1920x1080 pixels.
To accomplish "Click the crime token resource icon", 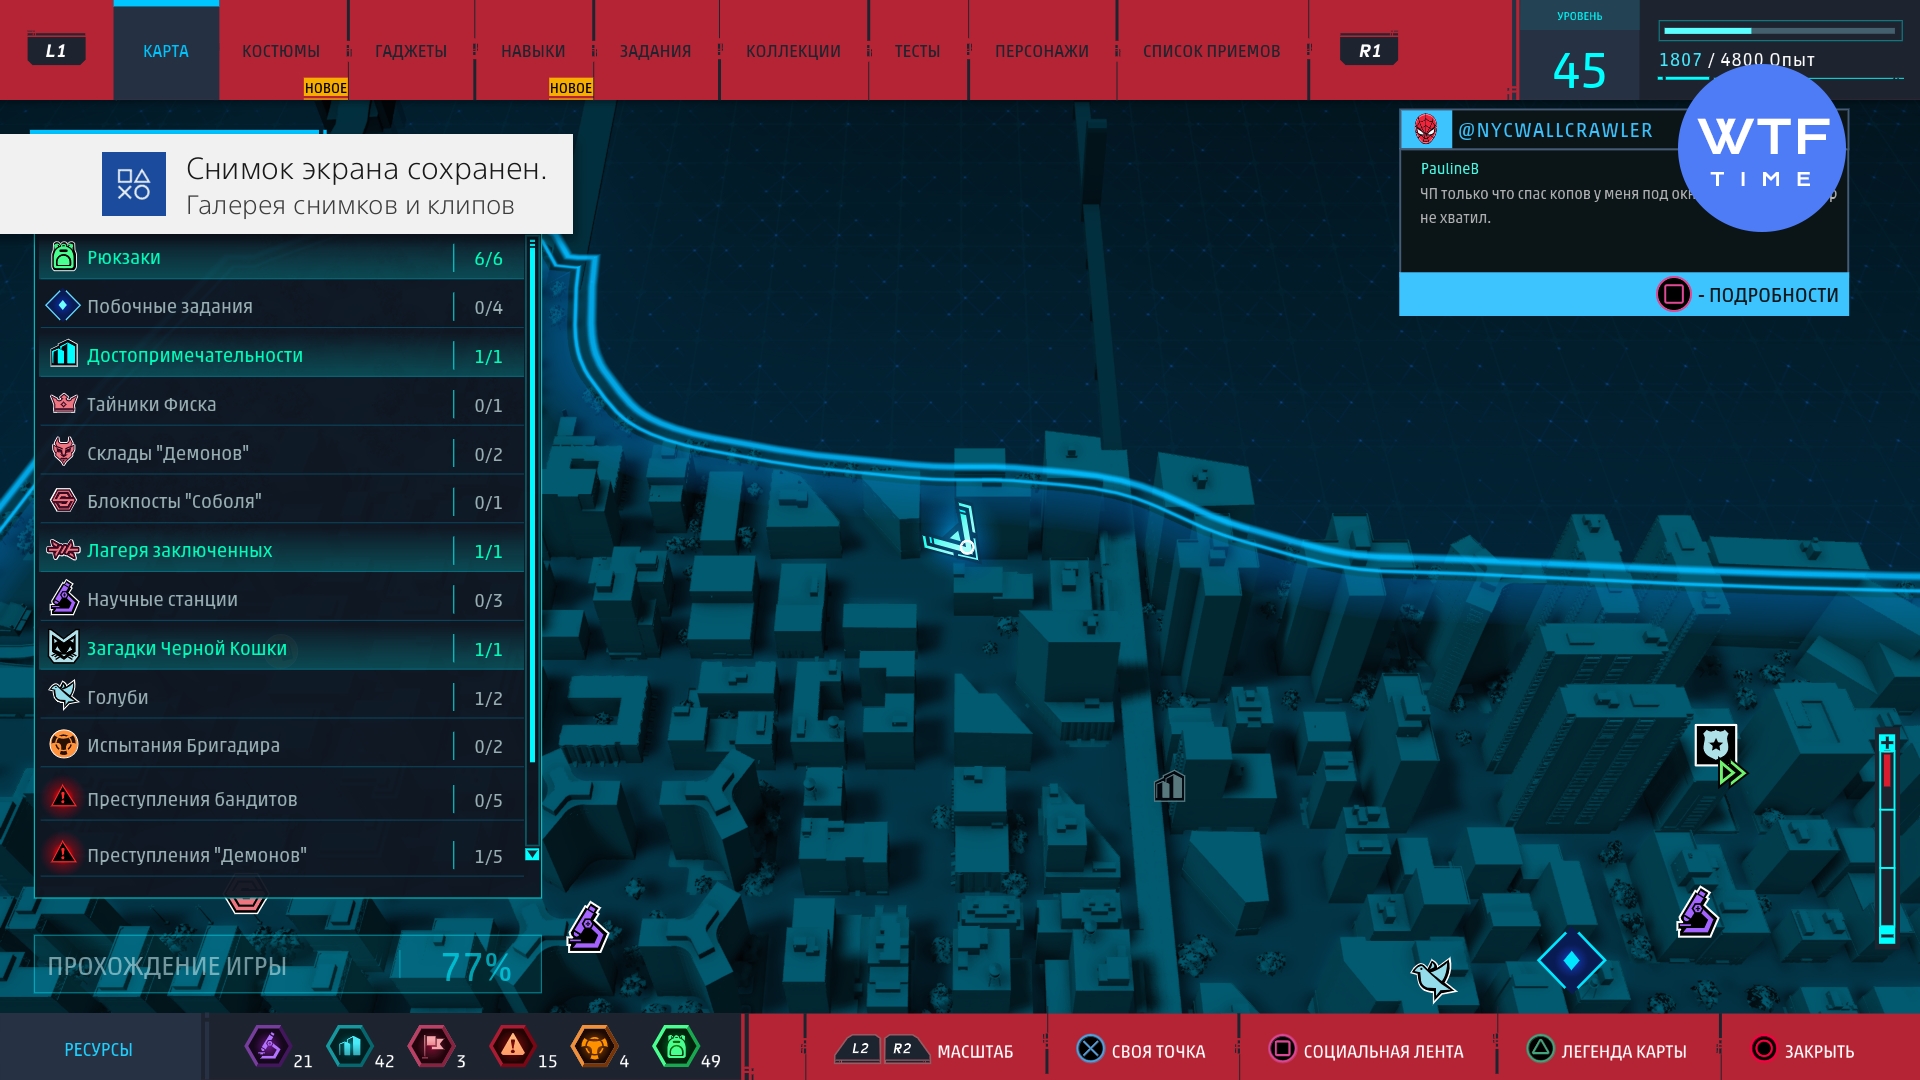I will [512, 1047].
